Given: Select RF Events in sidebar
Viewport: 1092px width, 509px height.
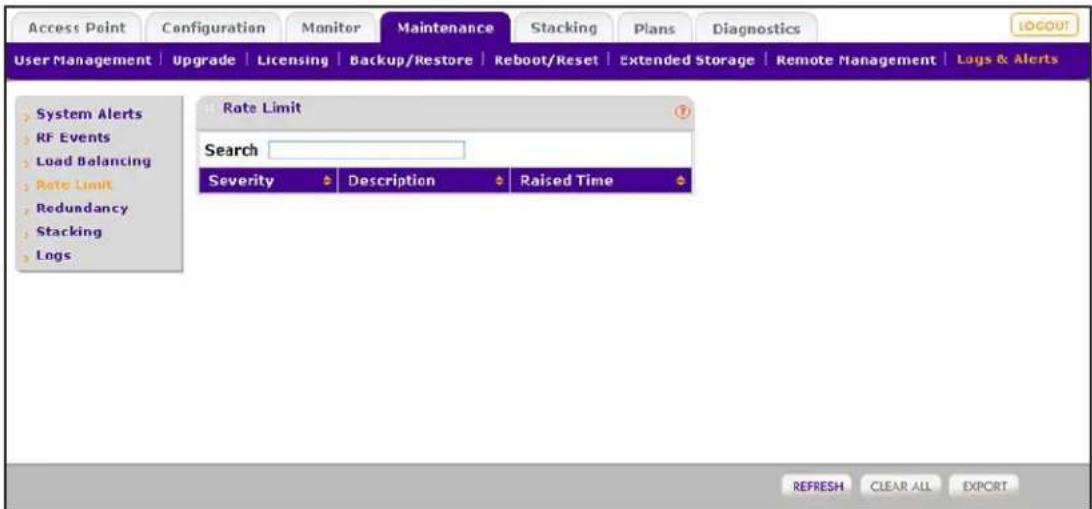Looking at the screenshot, I should tap(73, 137).
